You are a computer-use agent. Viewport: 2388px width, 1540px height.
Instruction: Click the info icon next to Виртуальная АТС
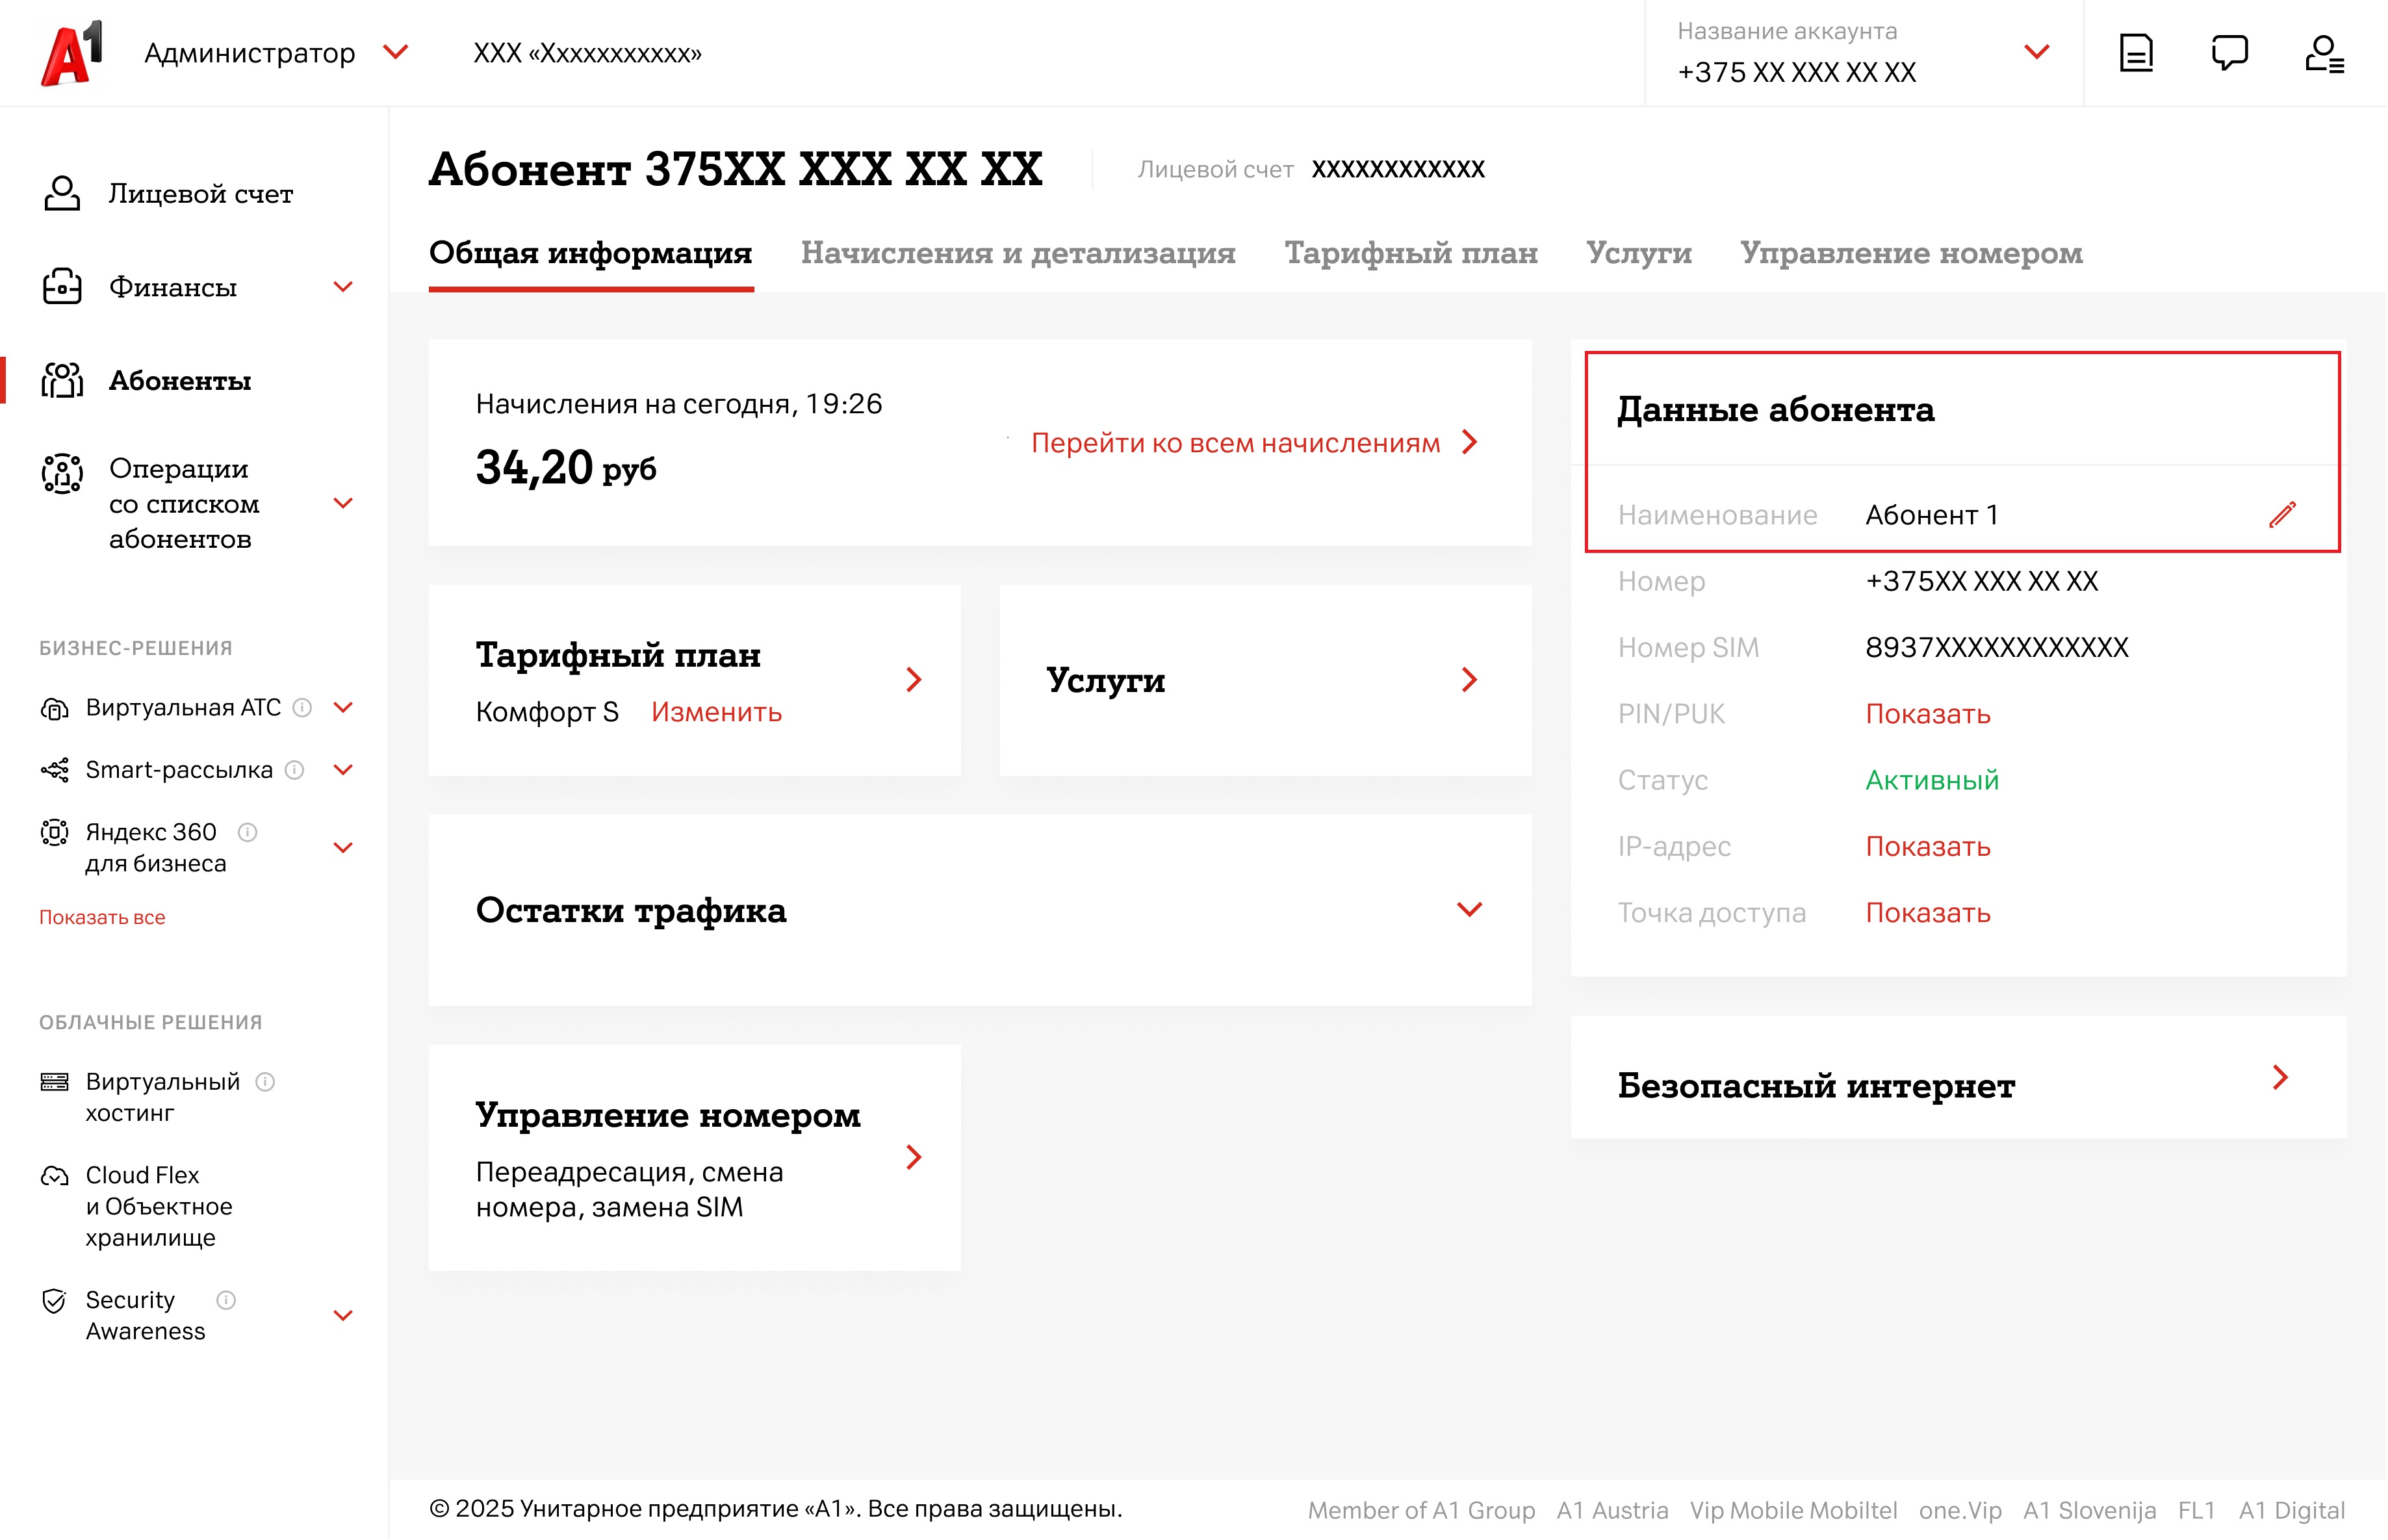302,708
